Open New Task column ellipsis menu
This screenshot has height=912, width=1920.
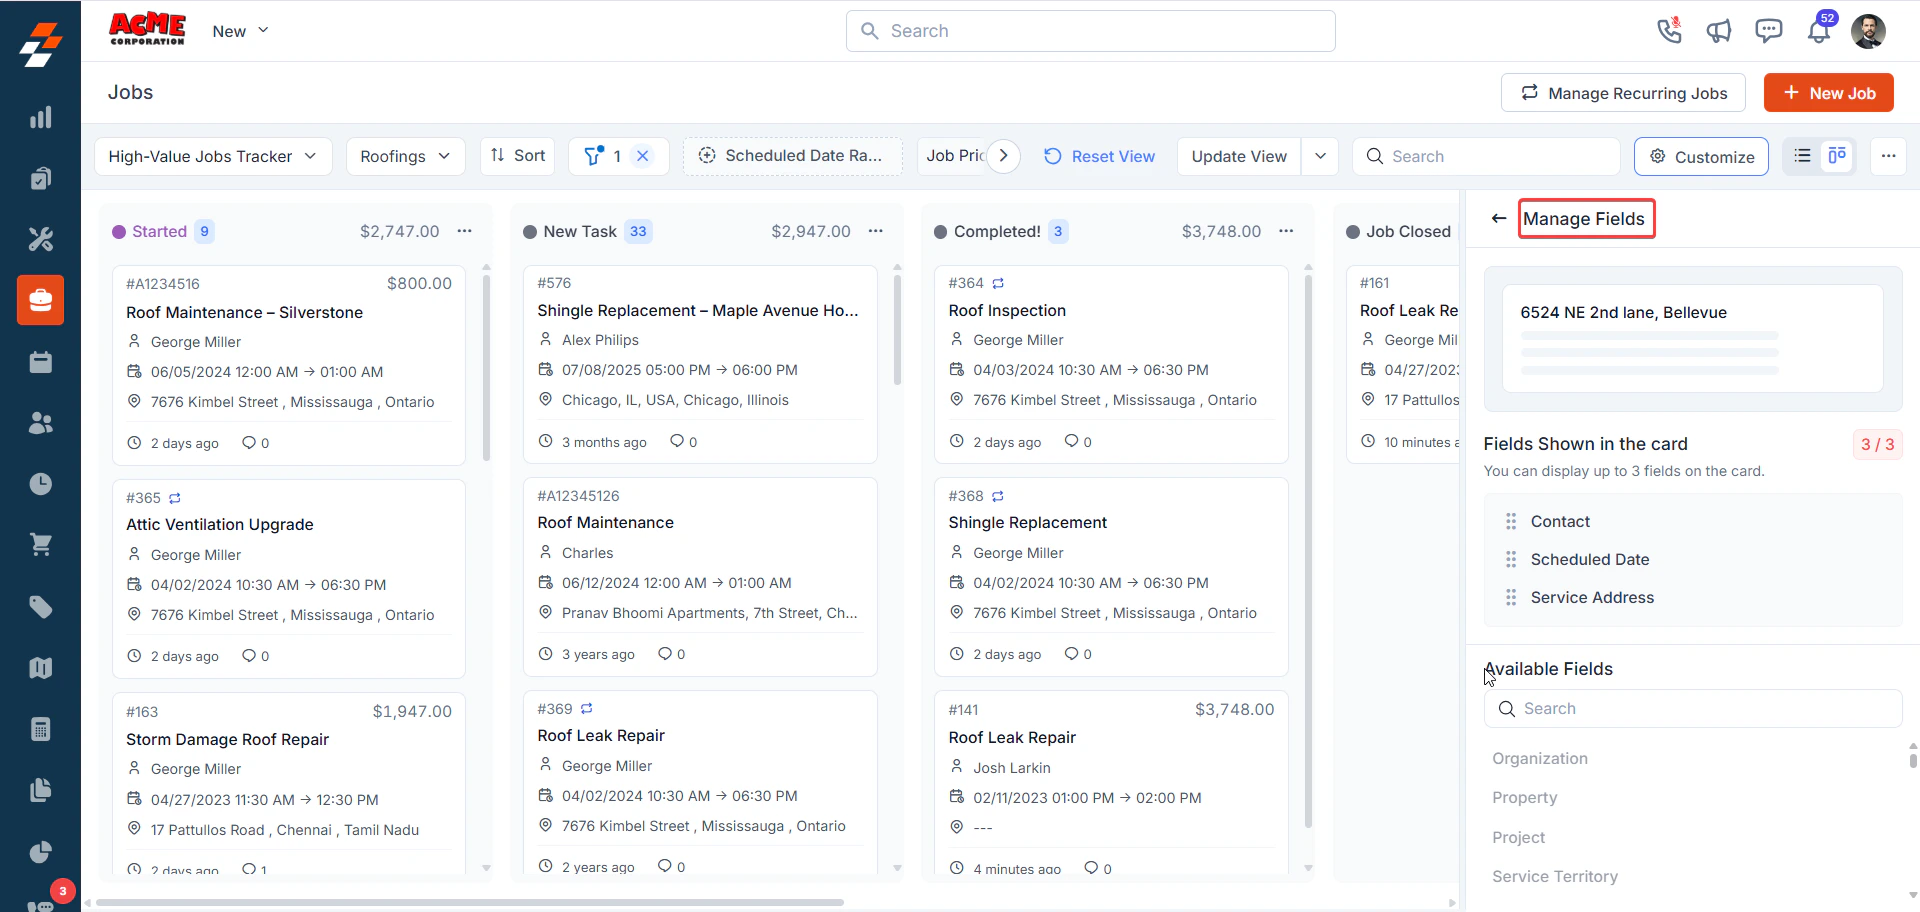(876, 231)
